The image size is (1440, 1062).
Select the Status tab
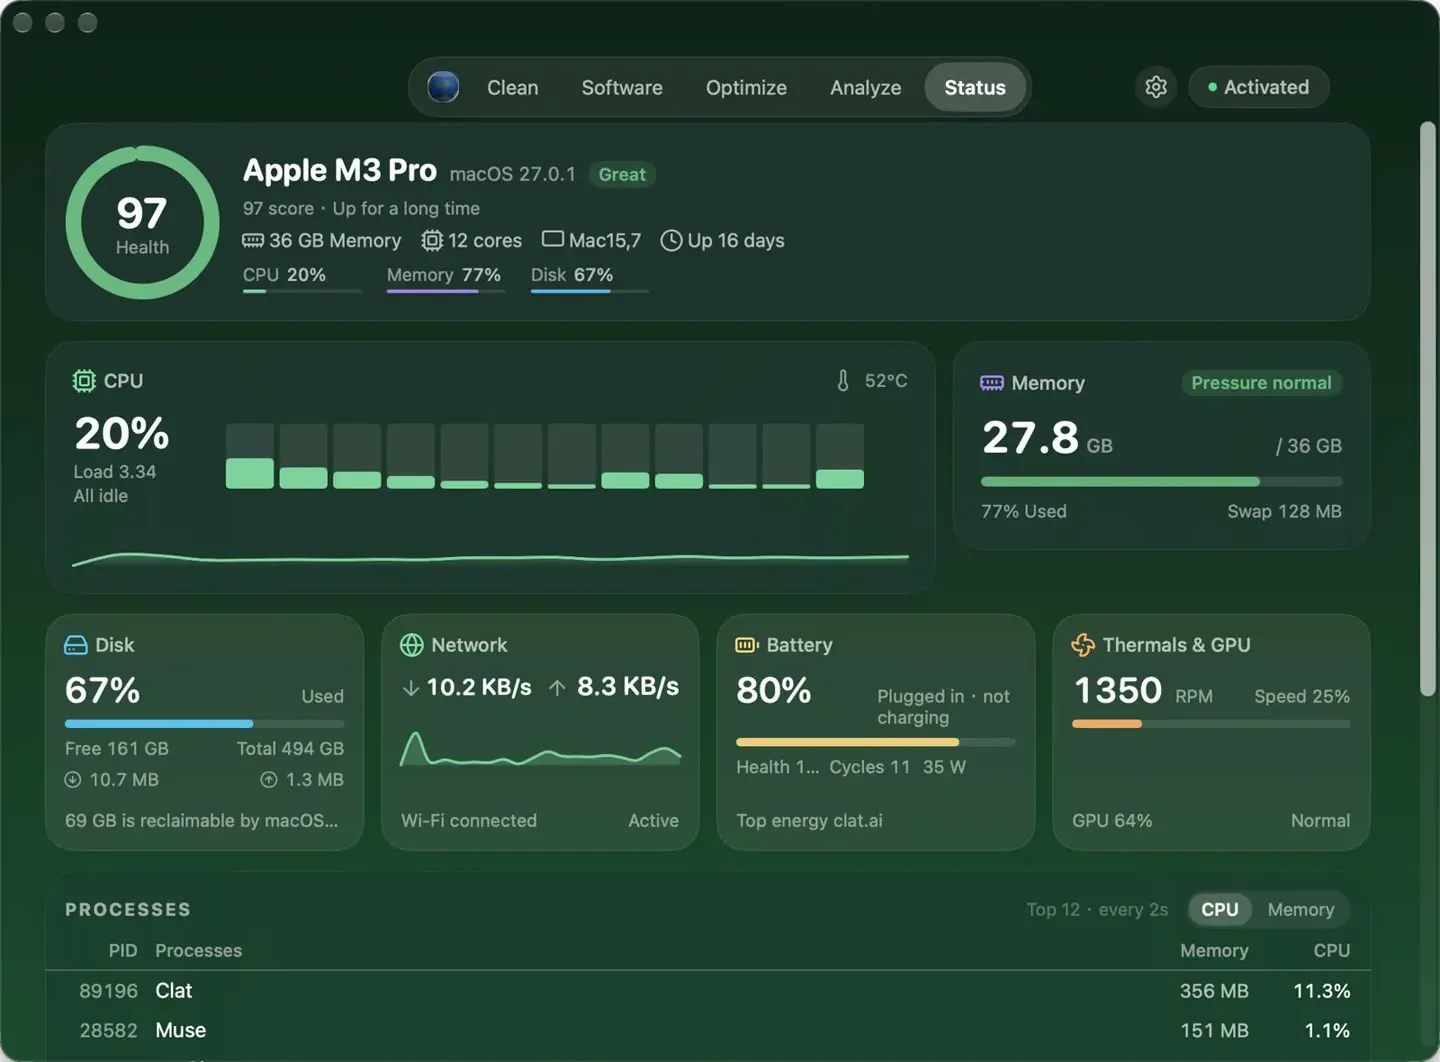975,88
